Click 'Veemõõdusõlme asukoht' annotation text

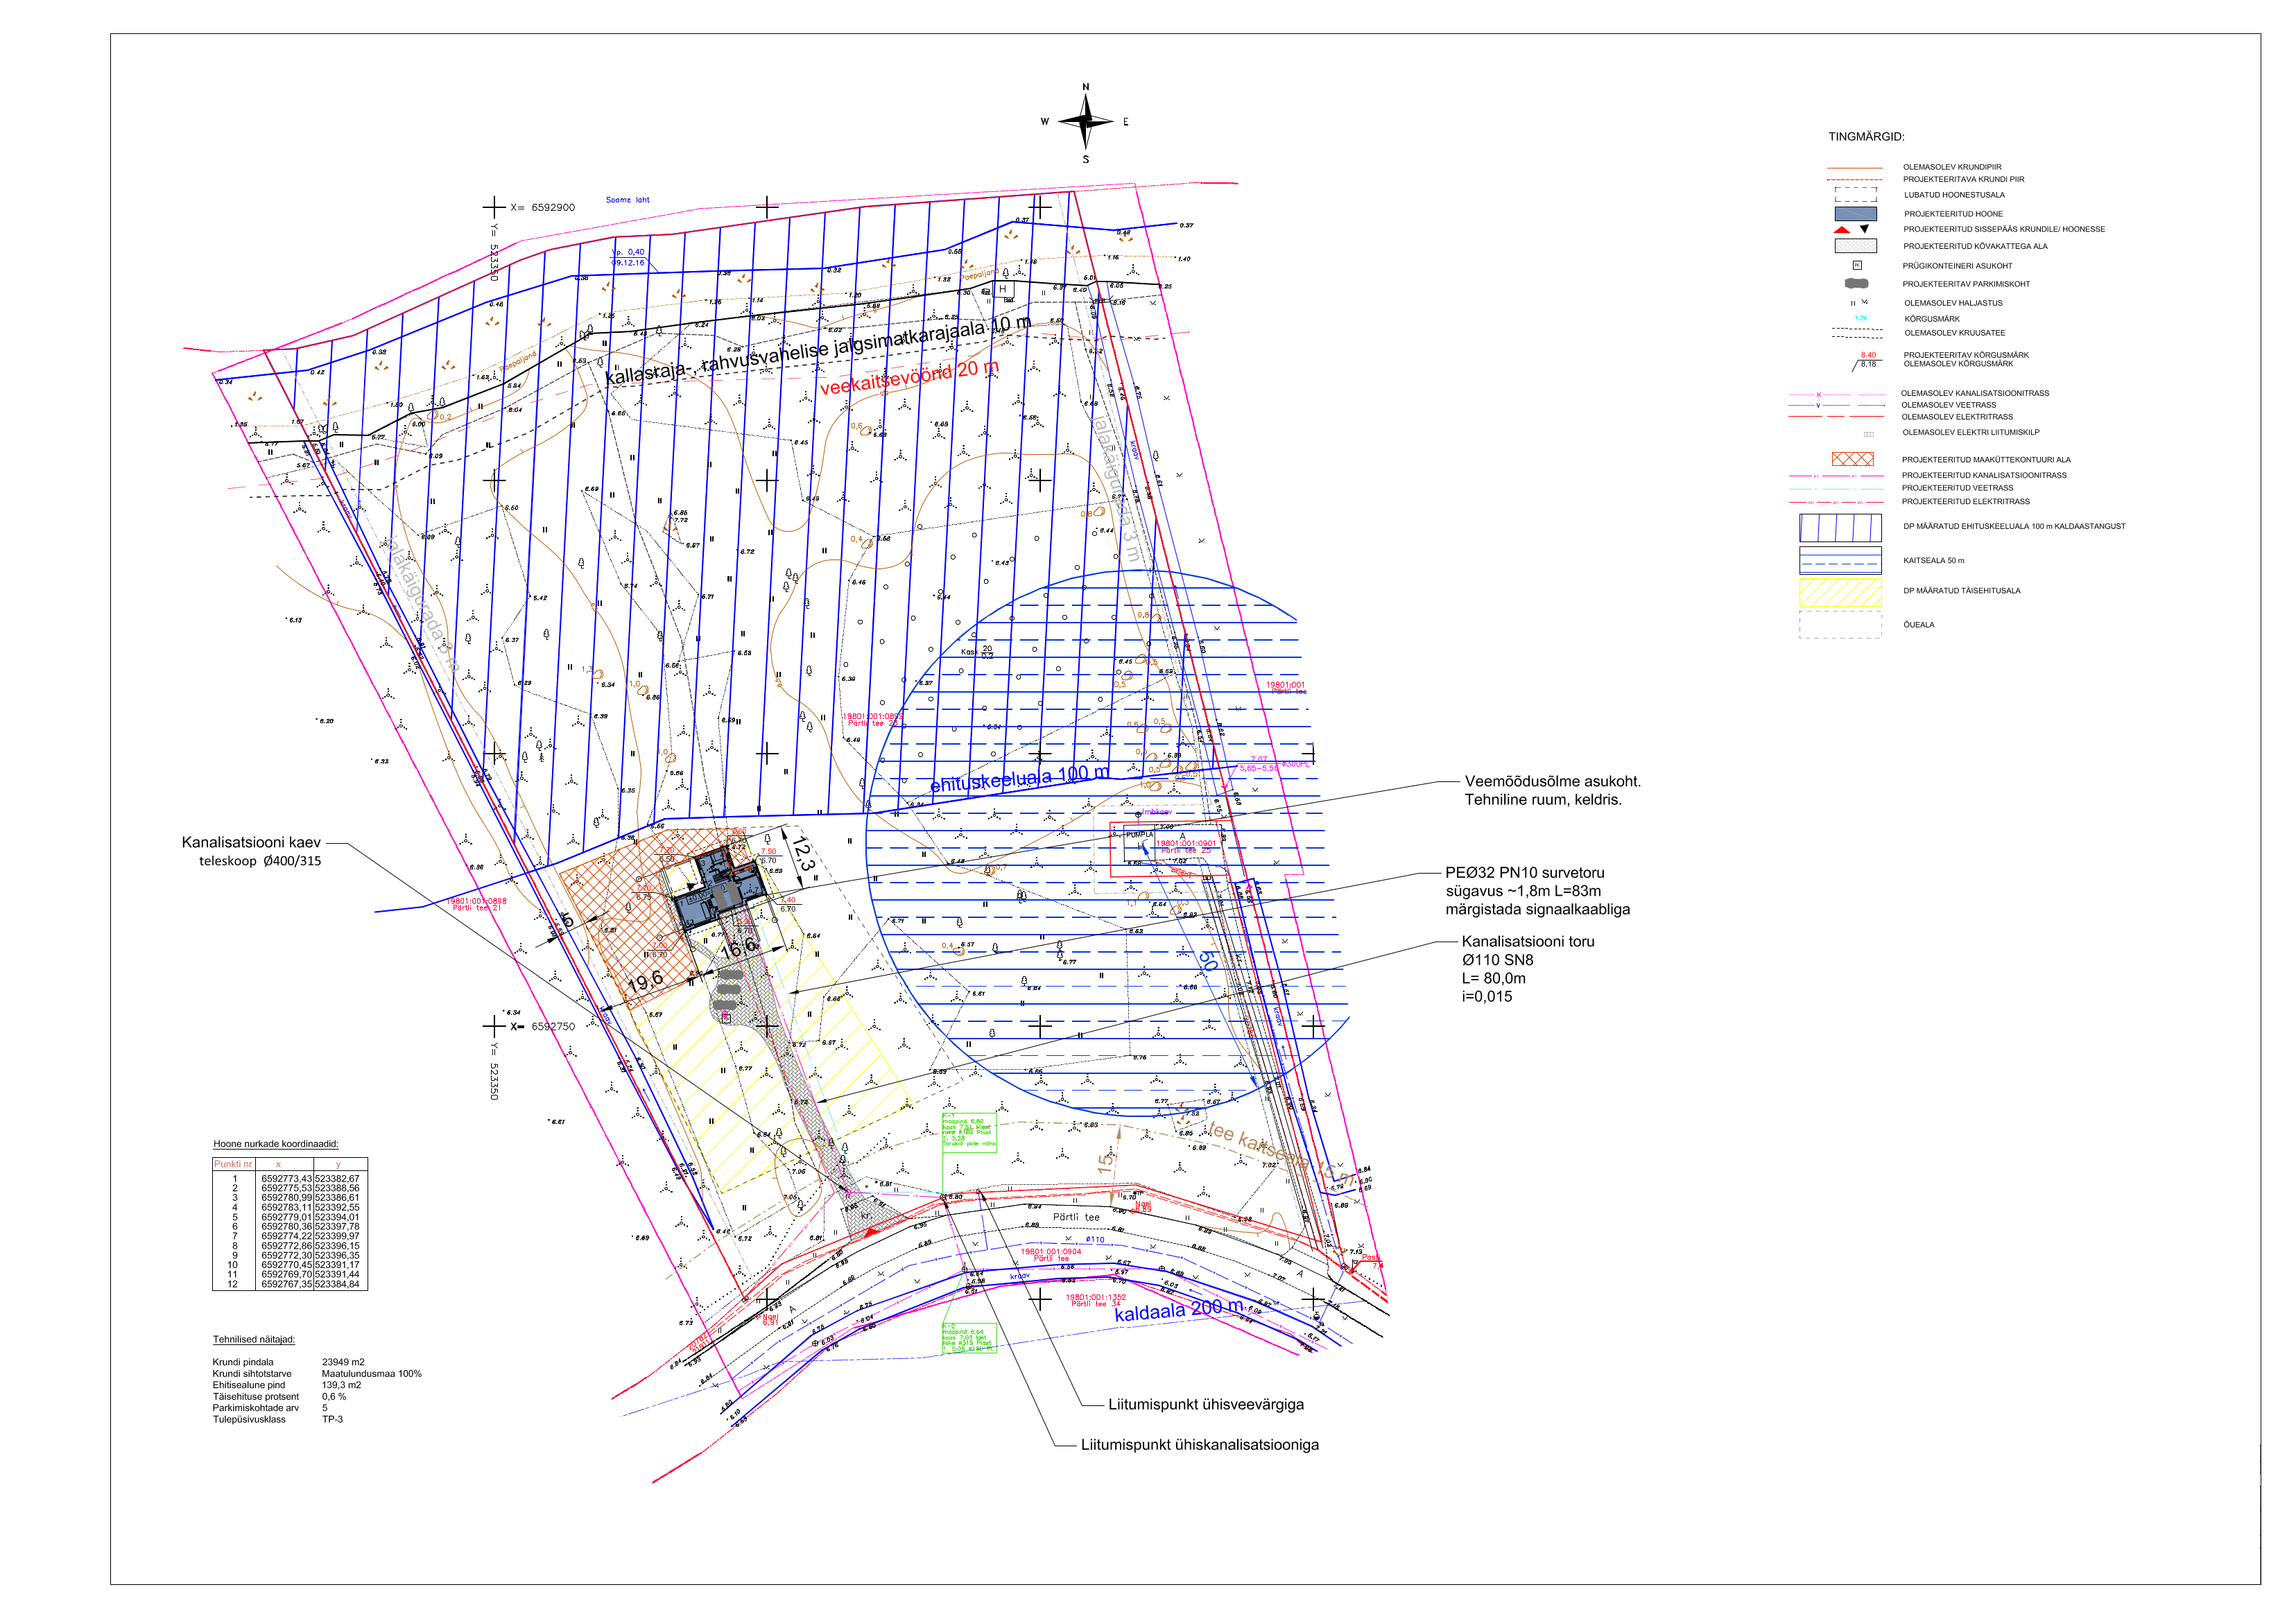tap(1552, 782)
